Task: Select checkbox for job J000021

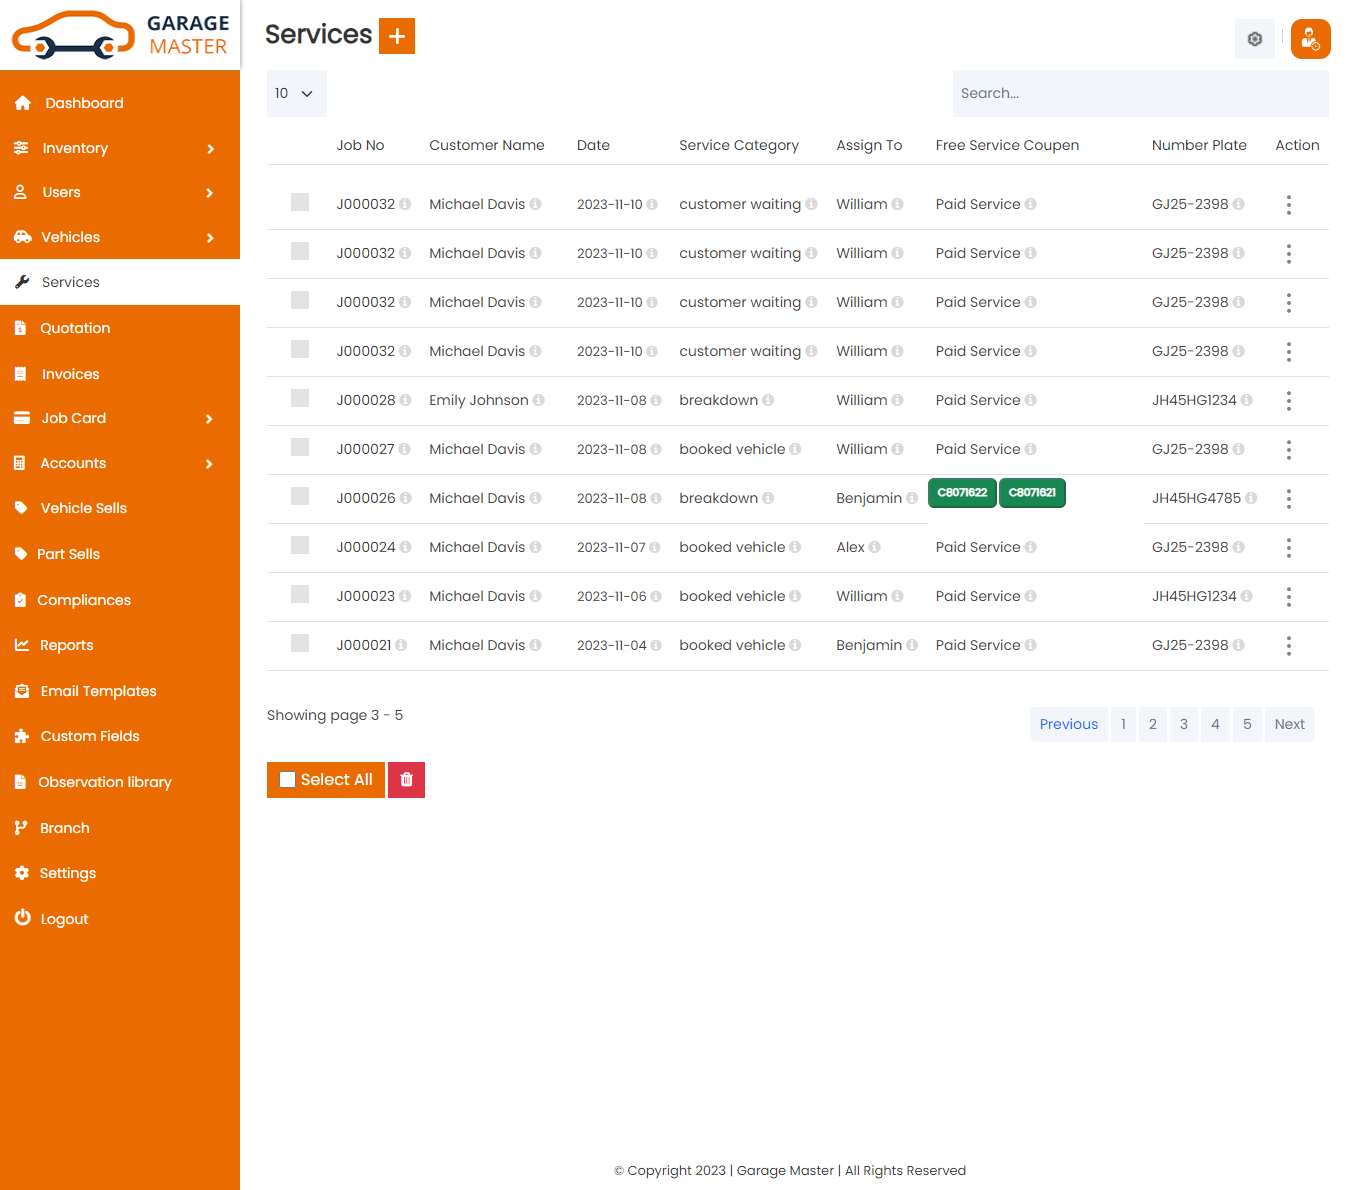Action: coord(300,643)
